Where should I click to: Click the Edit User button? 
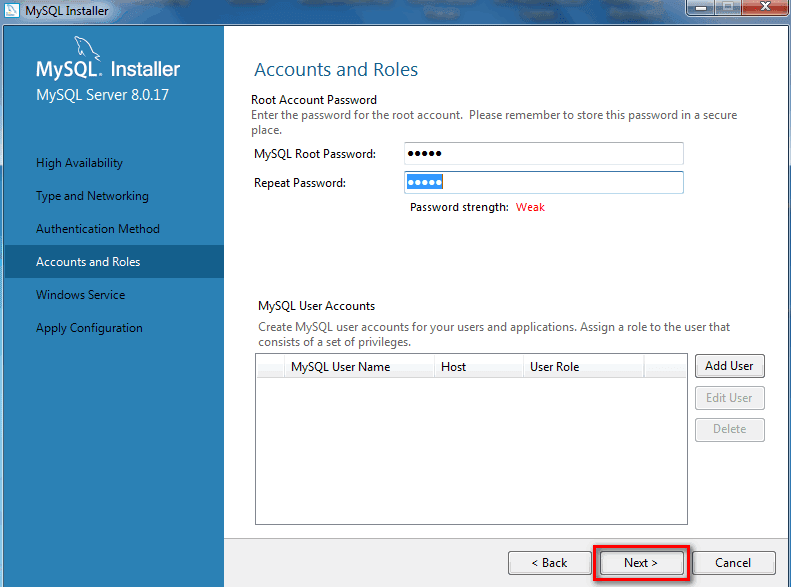click(x=729, y=398)
